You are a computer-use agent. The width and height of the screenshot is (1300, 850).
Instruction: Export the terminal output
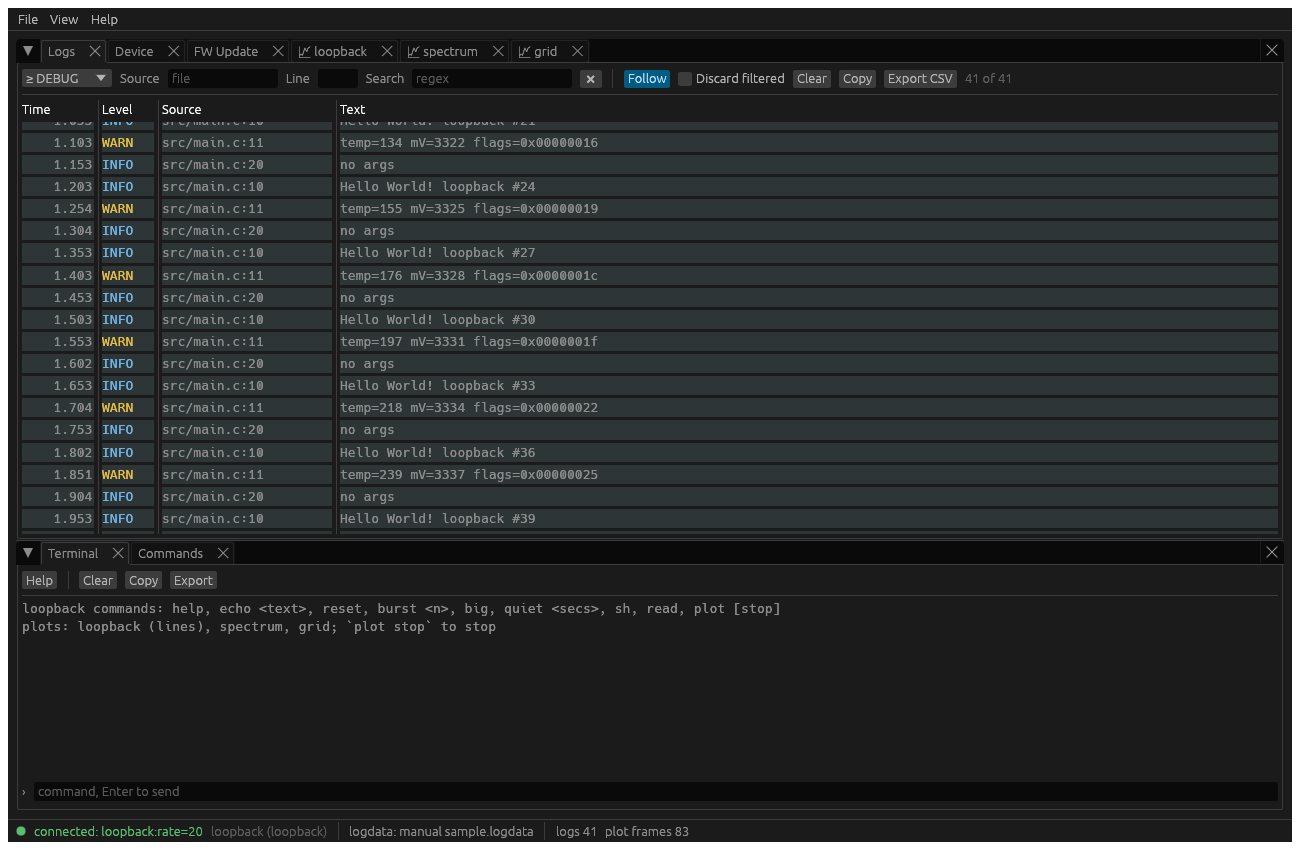click(193, 581)
